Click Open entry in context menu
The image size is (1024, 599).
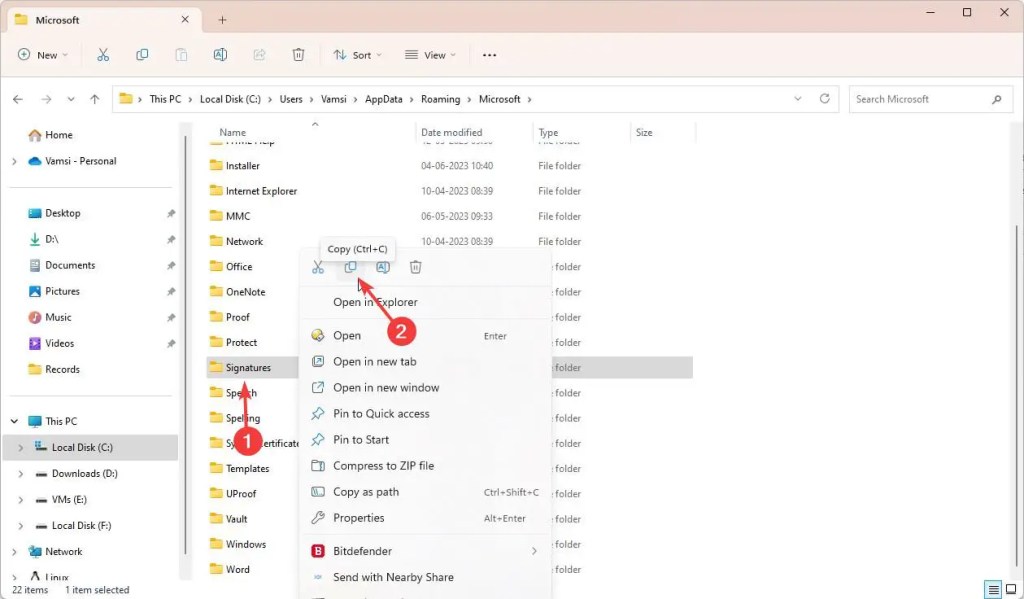pyautogui.click(x=425, y=336)
